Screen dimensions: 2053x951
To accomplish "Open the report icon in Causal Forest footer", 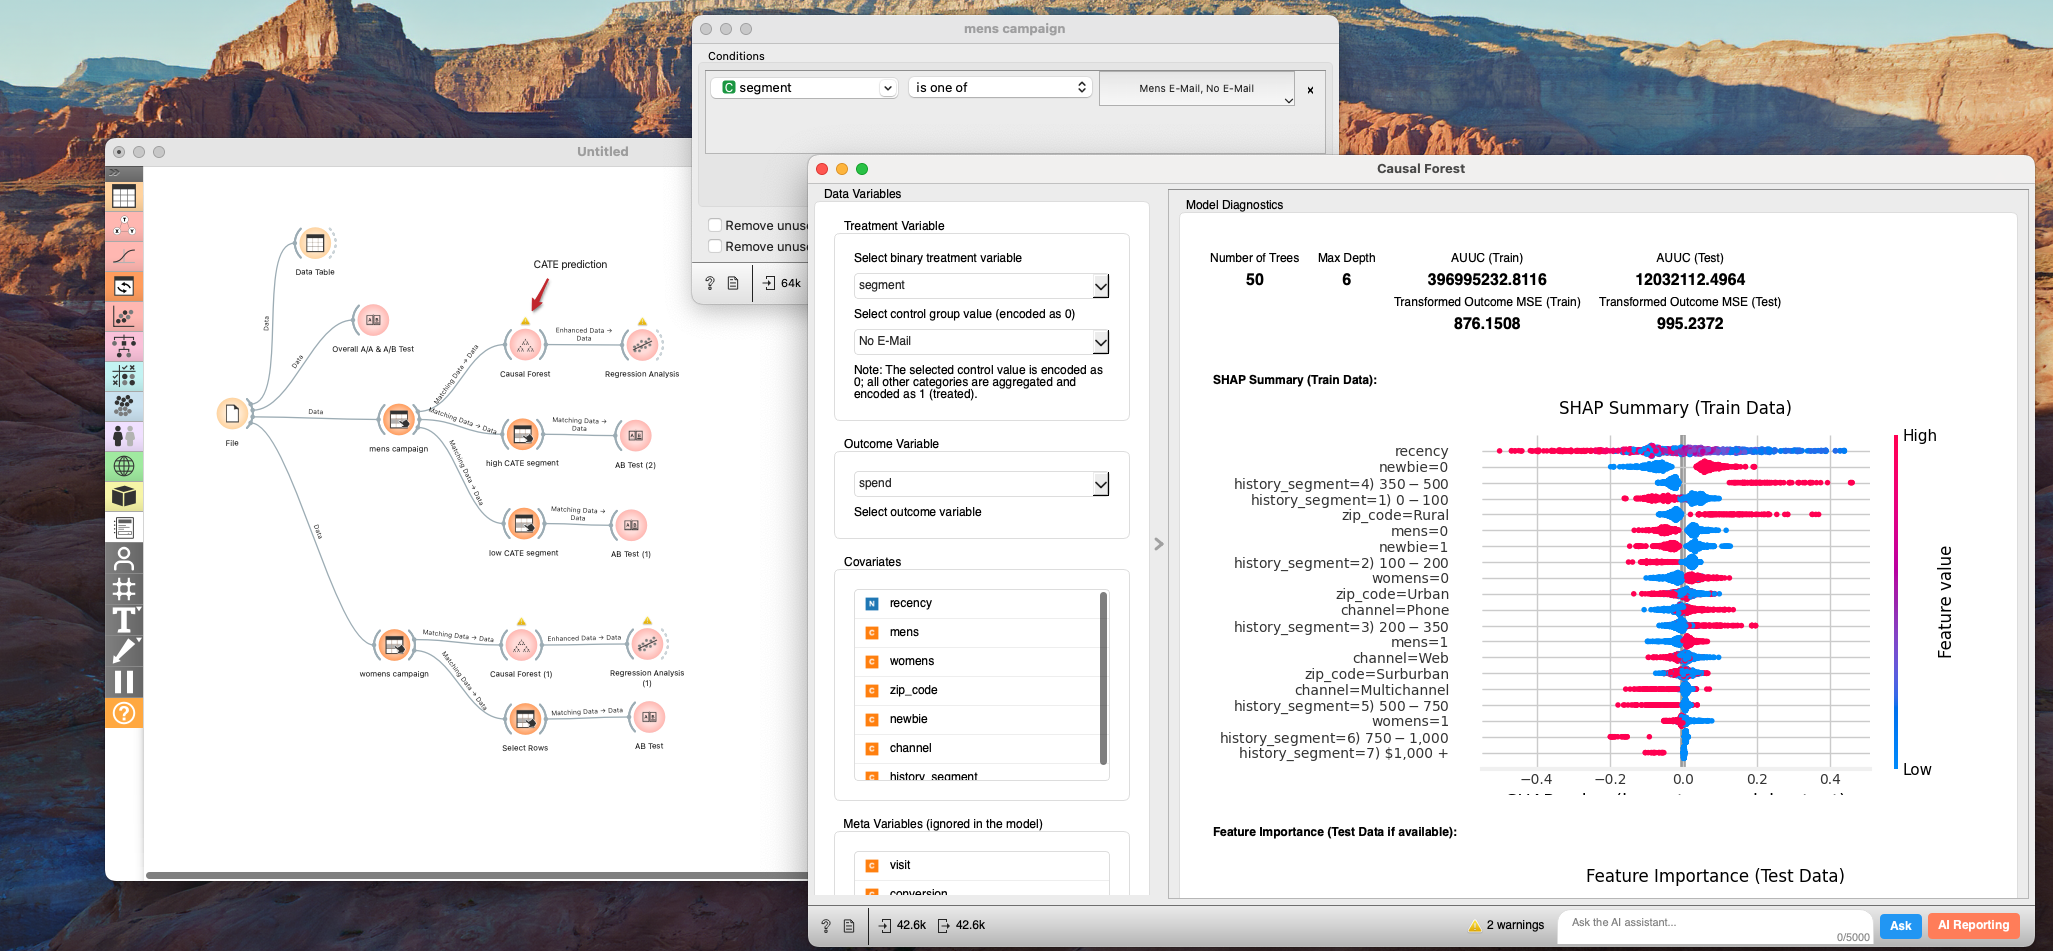I will (x=849, y=926).
